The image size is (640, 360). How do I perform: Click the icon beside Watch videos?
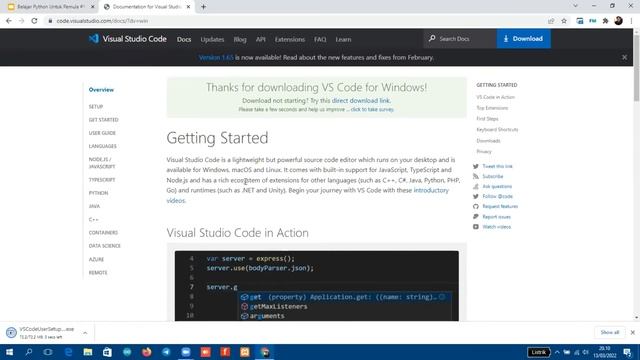(476, 227)
